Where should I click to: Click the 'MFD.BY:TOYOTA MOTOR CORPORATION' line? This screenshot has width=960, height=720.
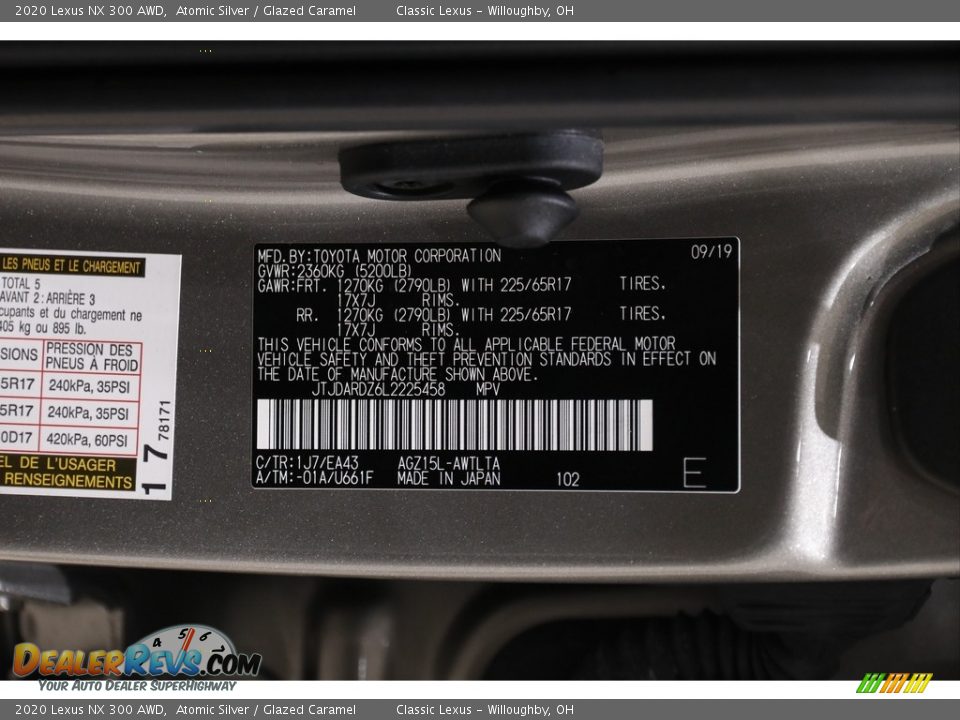click(379, 255)
